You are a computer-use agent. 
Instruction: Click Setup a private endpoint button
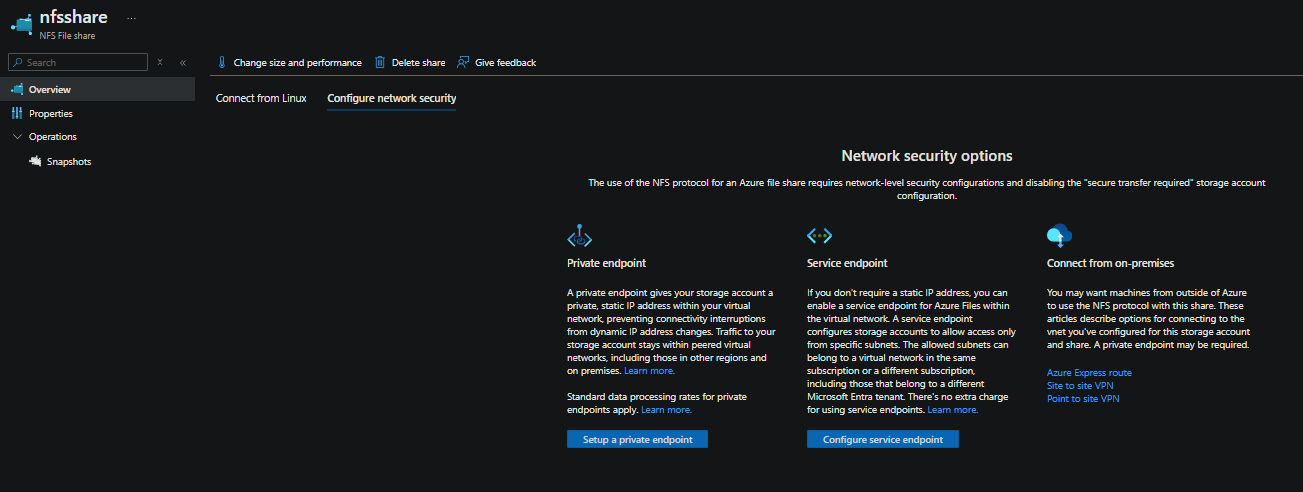click(637, 439)
